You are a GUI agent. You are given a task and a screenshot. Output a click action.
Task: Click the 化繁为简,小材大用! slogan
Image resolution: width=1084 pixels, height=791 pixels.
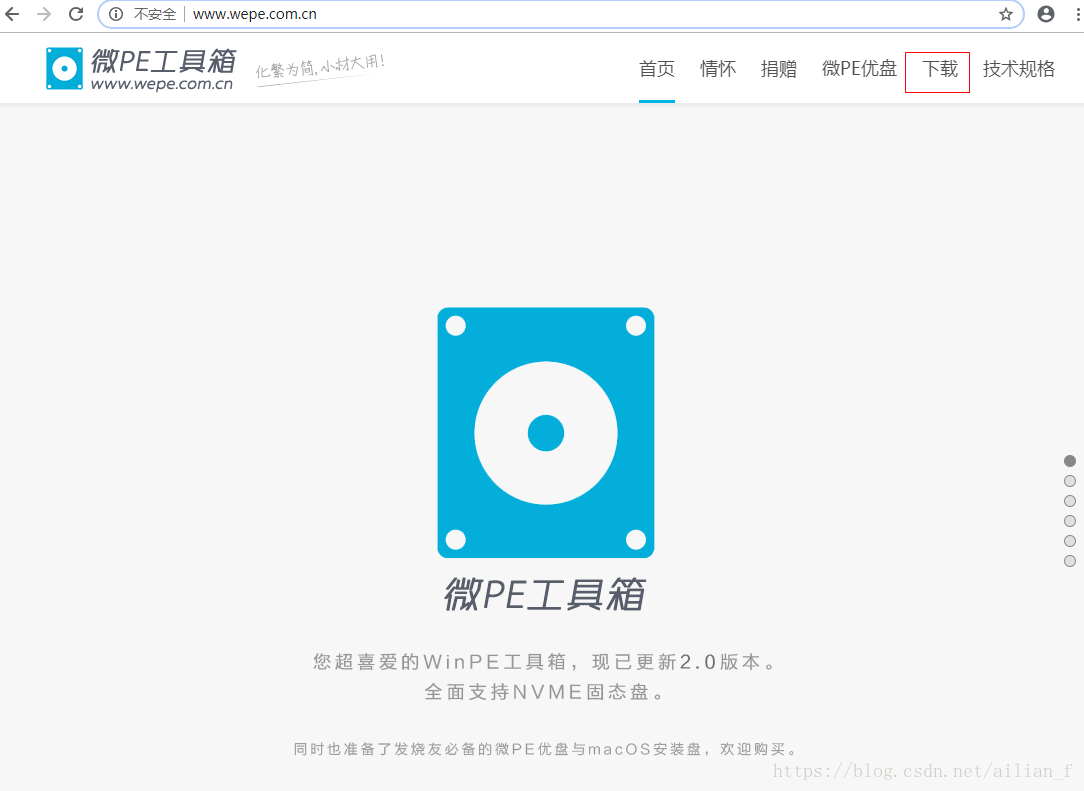click(x=320, y=68)
